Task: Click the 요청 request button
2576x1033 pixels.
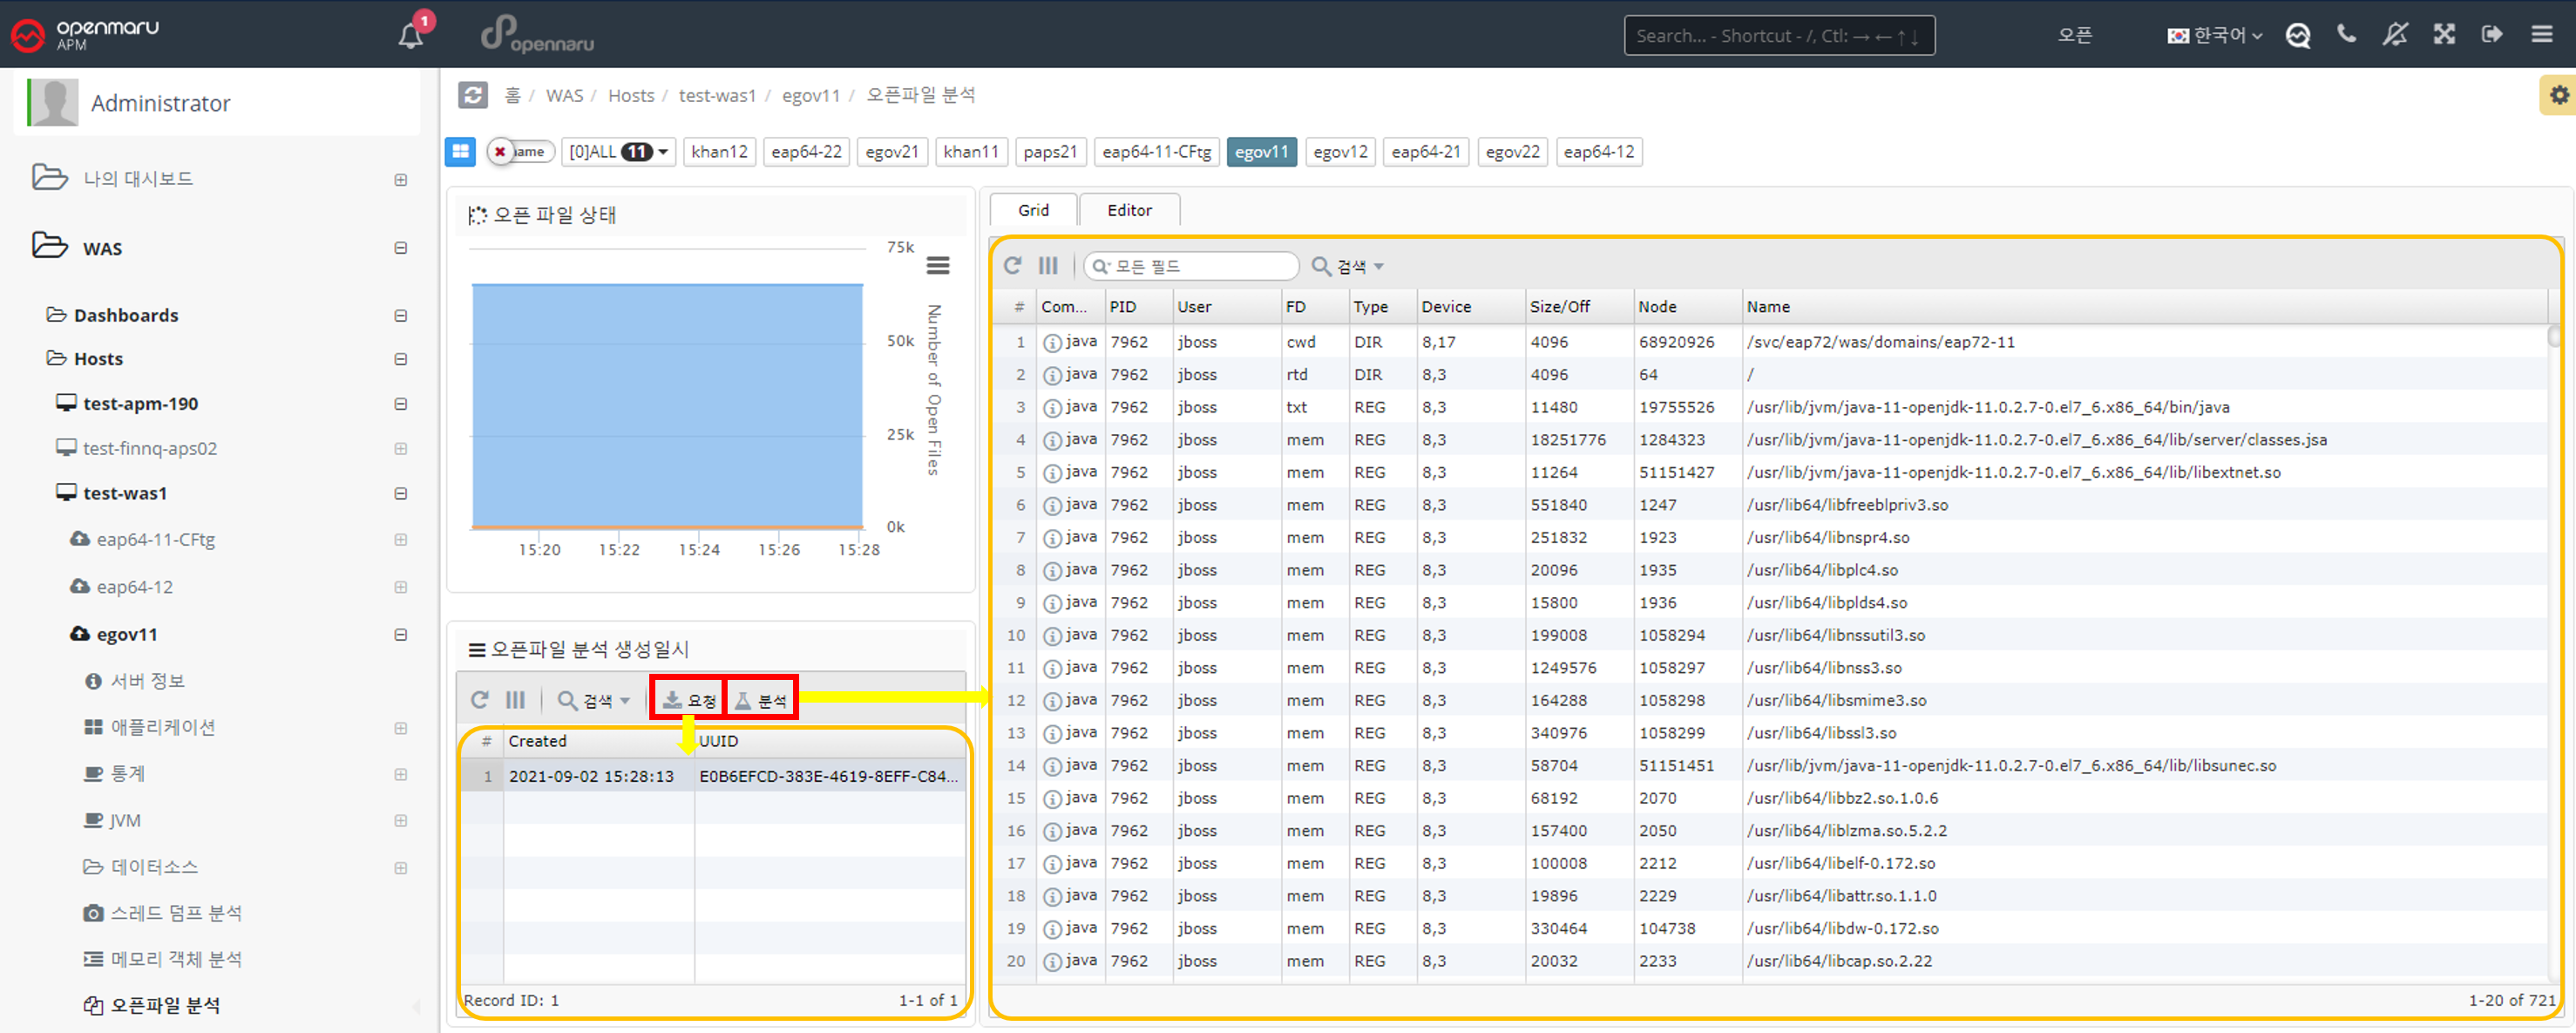Action: point(689,700)
